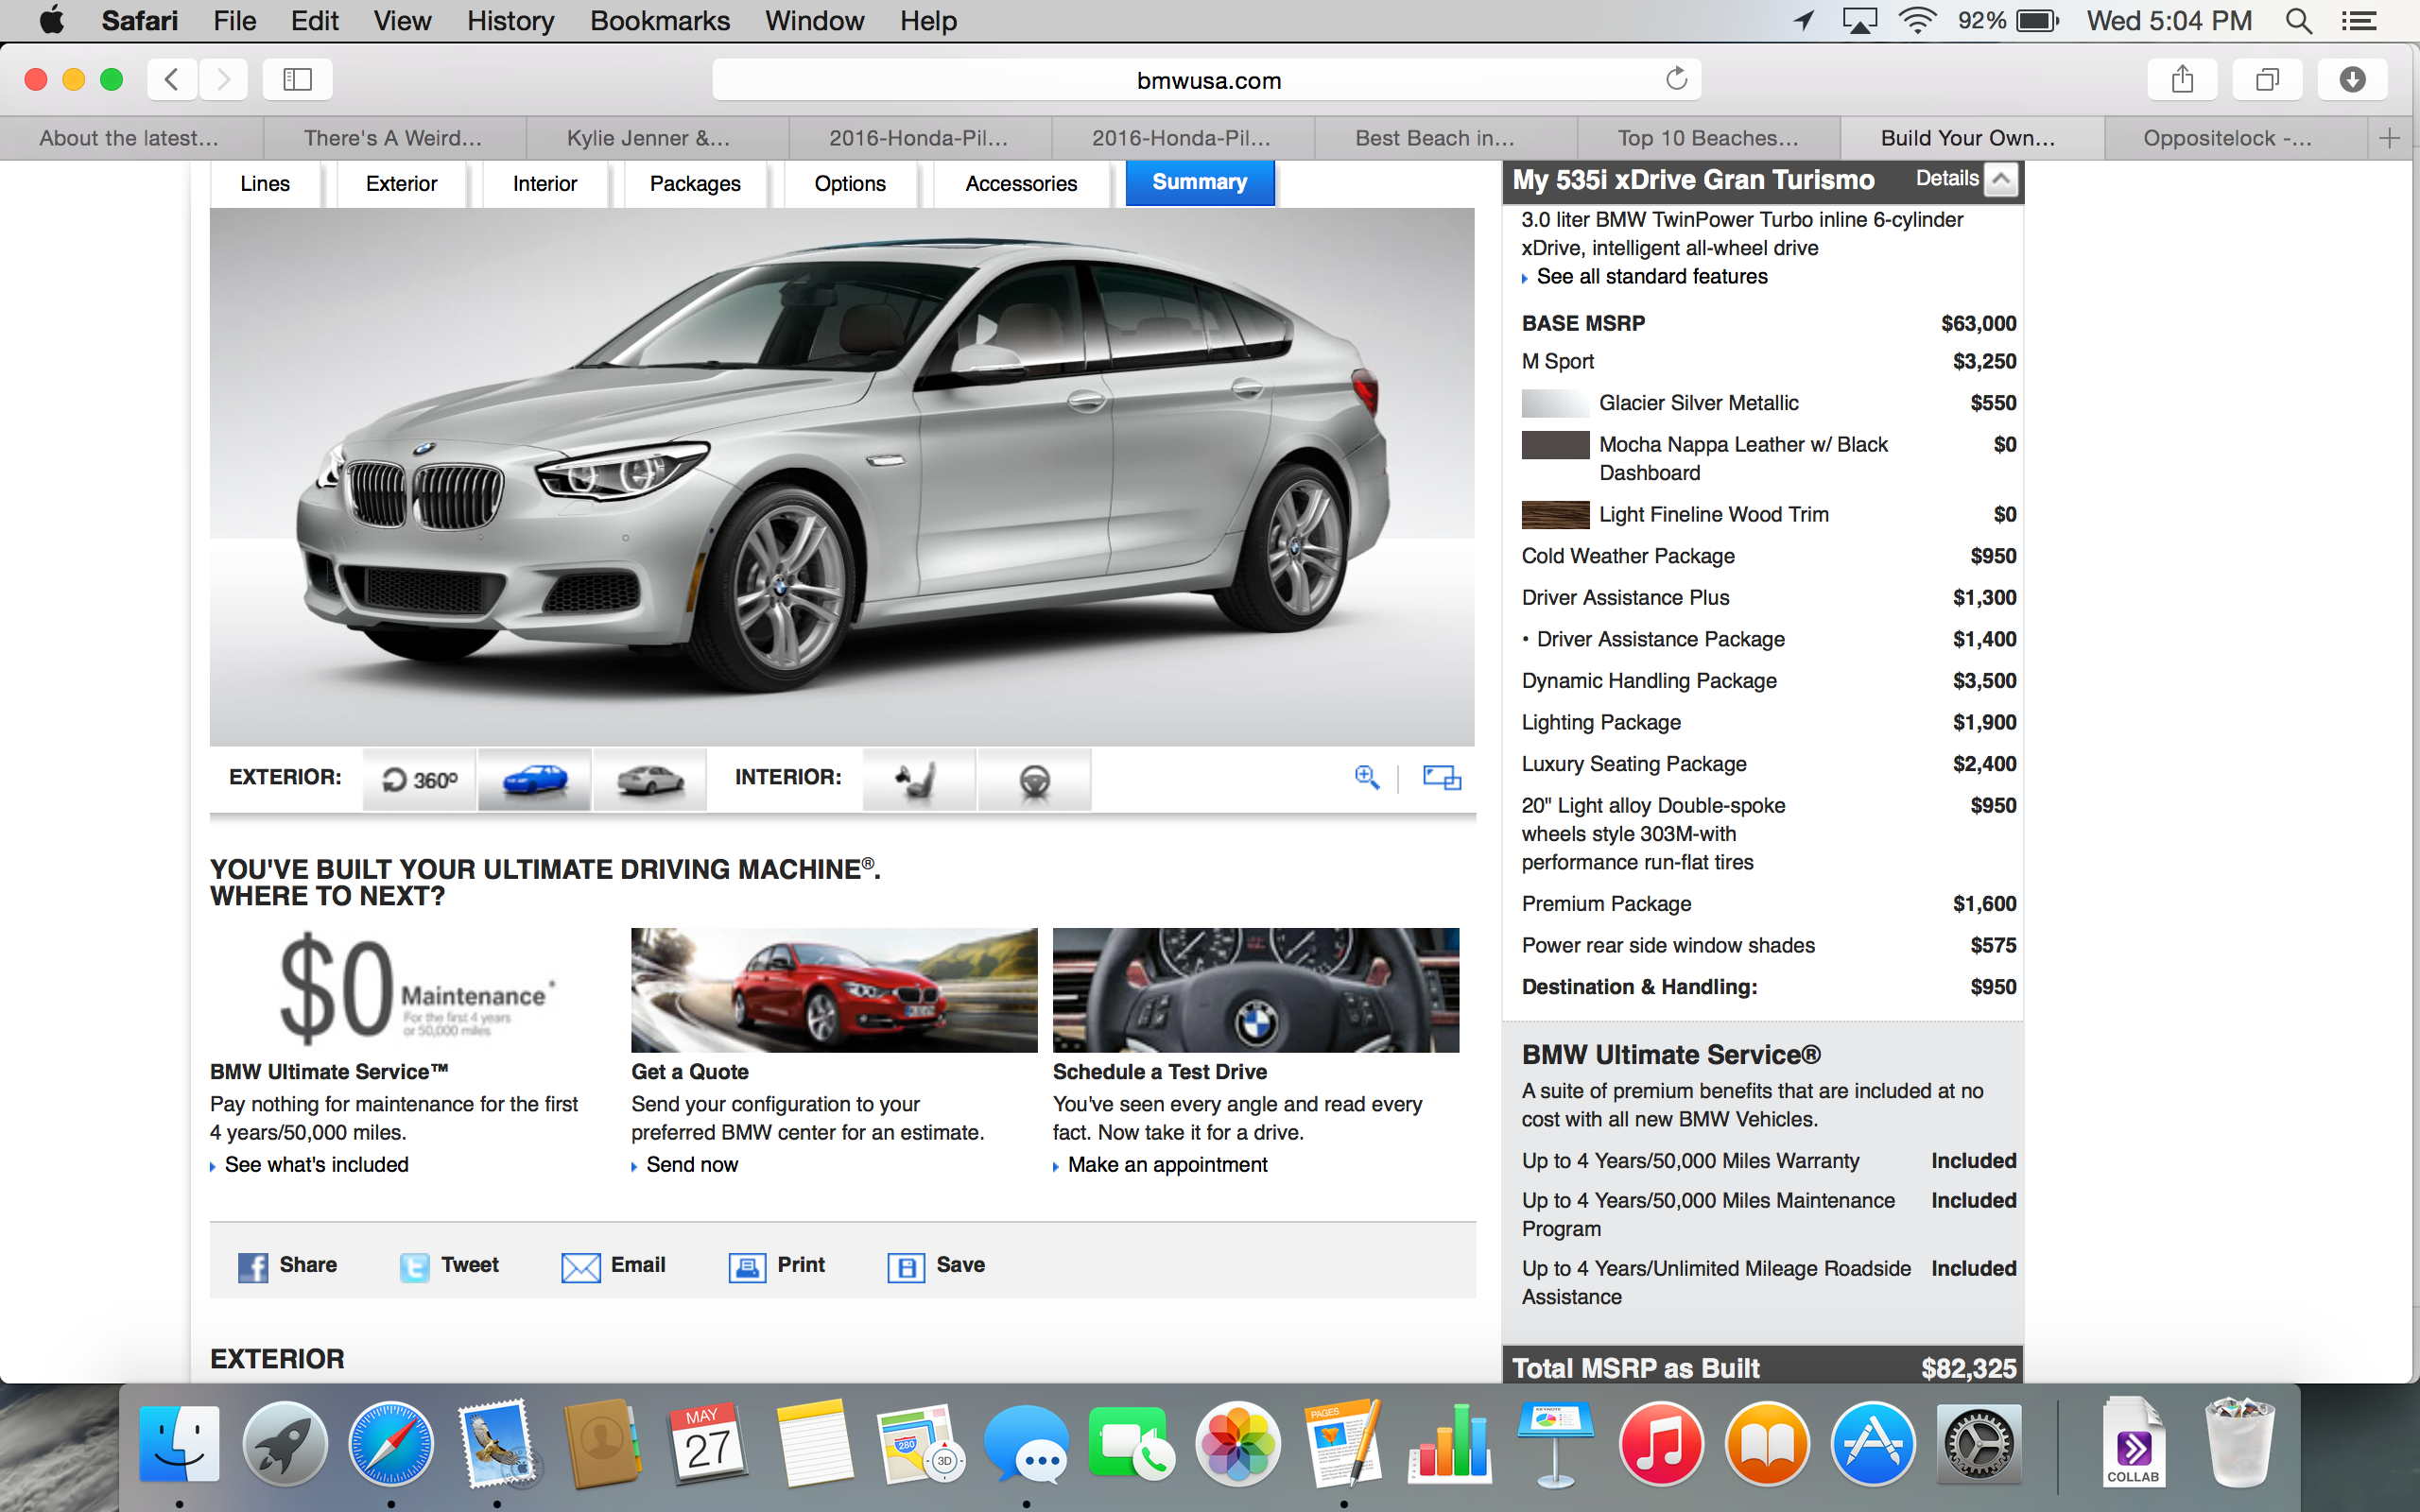Click Send now link
The width and height of the screenshot is (2420, 1512).
click(692, 1165)
